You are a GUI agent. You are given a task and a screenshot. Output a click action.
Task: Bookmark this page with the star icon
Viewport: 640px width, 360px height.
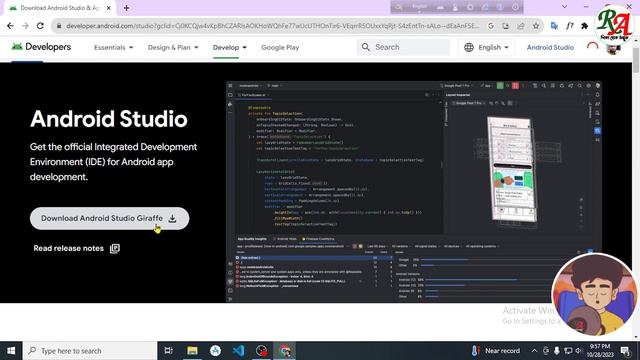click(x=536, y=26)
